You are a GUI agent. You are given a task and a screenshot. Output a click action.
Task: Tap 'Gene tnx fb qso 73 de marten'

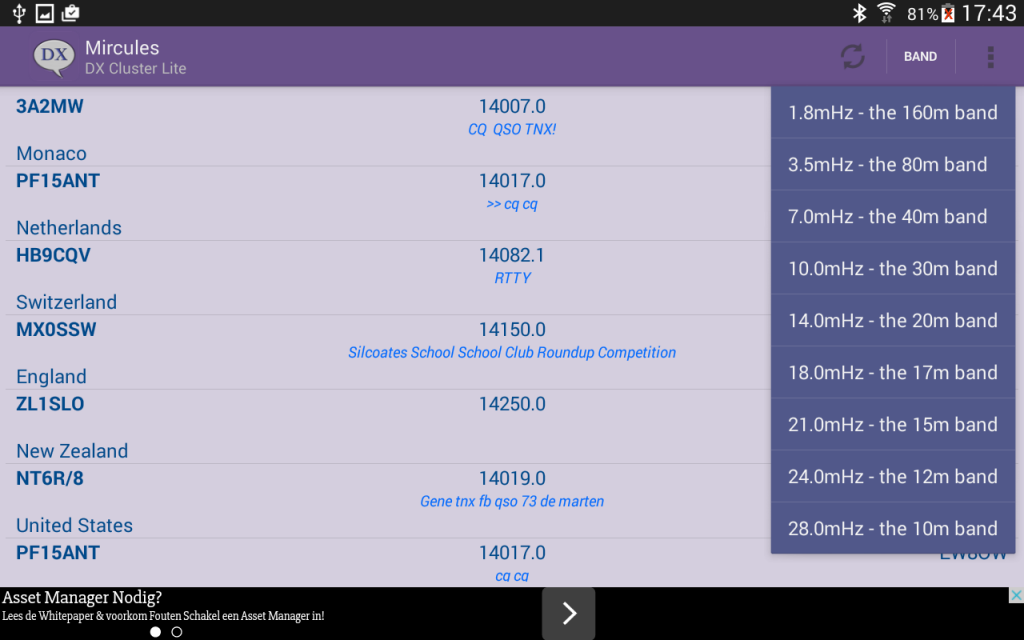[x=512, y=502]
